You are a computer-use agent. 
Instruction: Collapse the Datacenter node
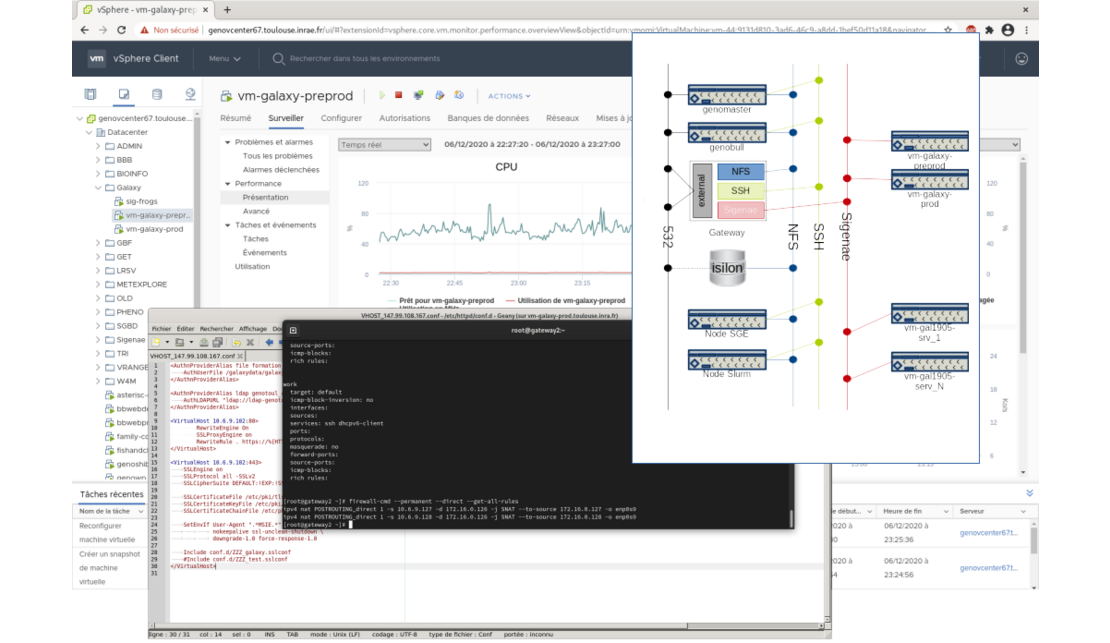[89, 132]
